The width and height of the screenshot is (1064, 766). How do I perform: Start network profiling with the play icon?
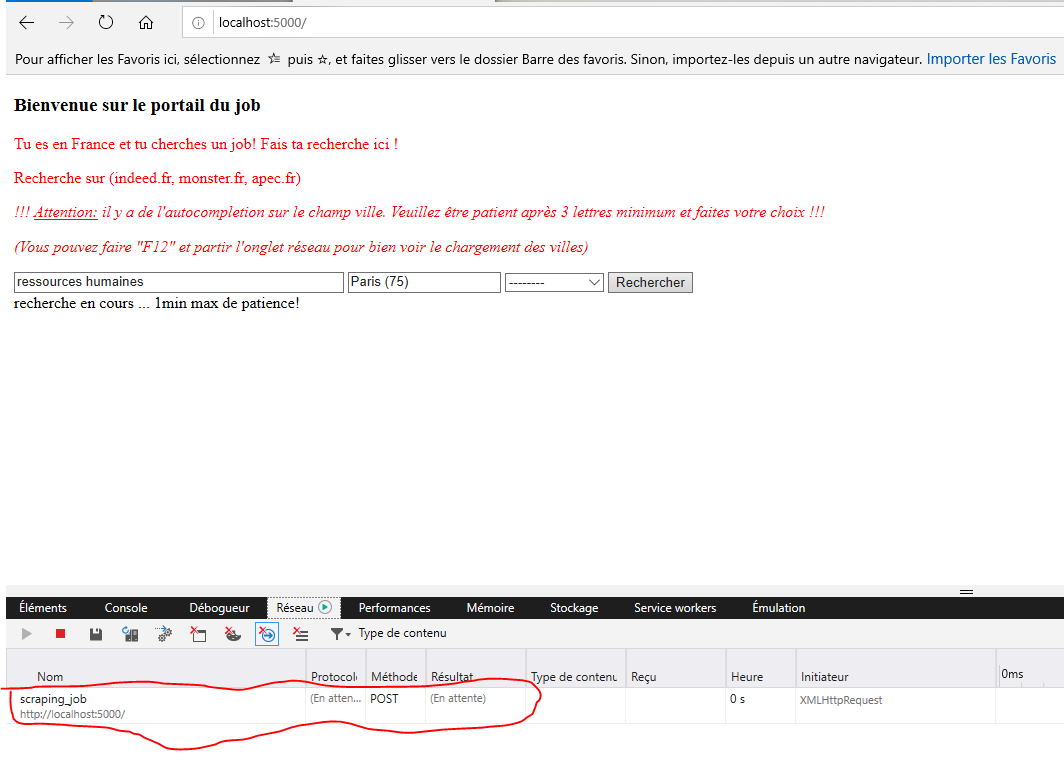pos(26,634)
